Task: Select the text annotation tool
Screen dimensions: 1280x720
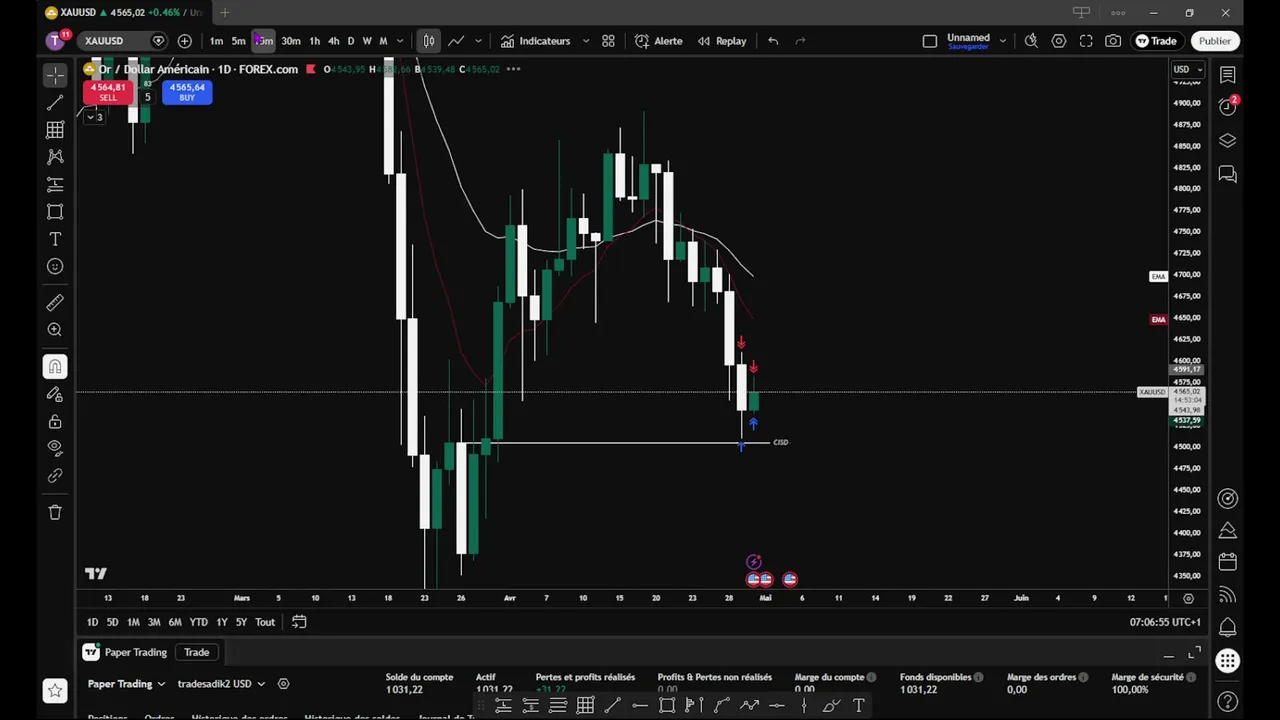Action: pyautogui.click(x=55, y=239)
